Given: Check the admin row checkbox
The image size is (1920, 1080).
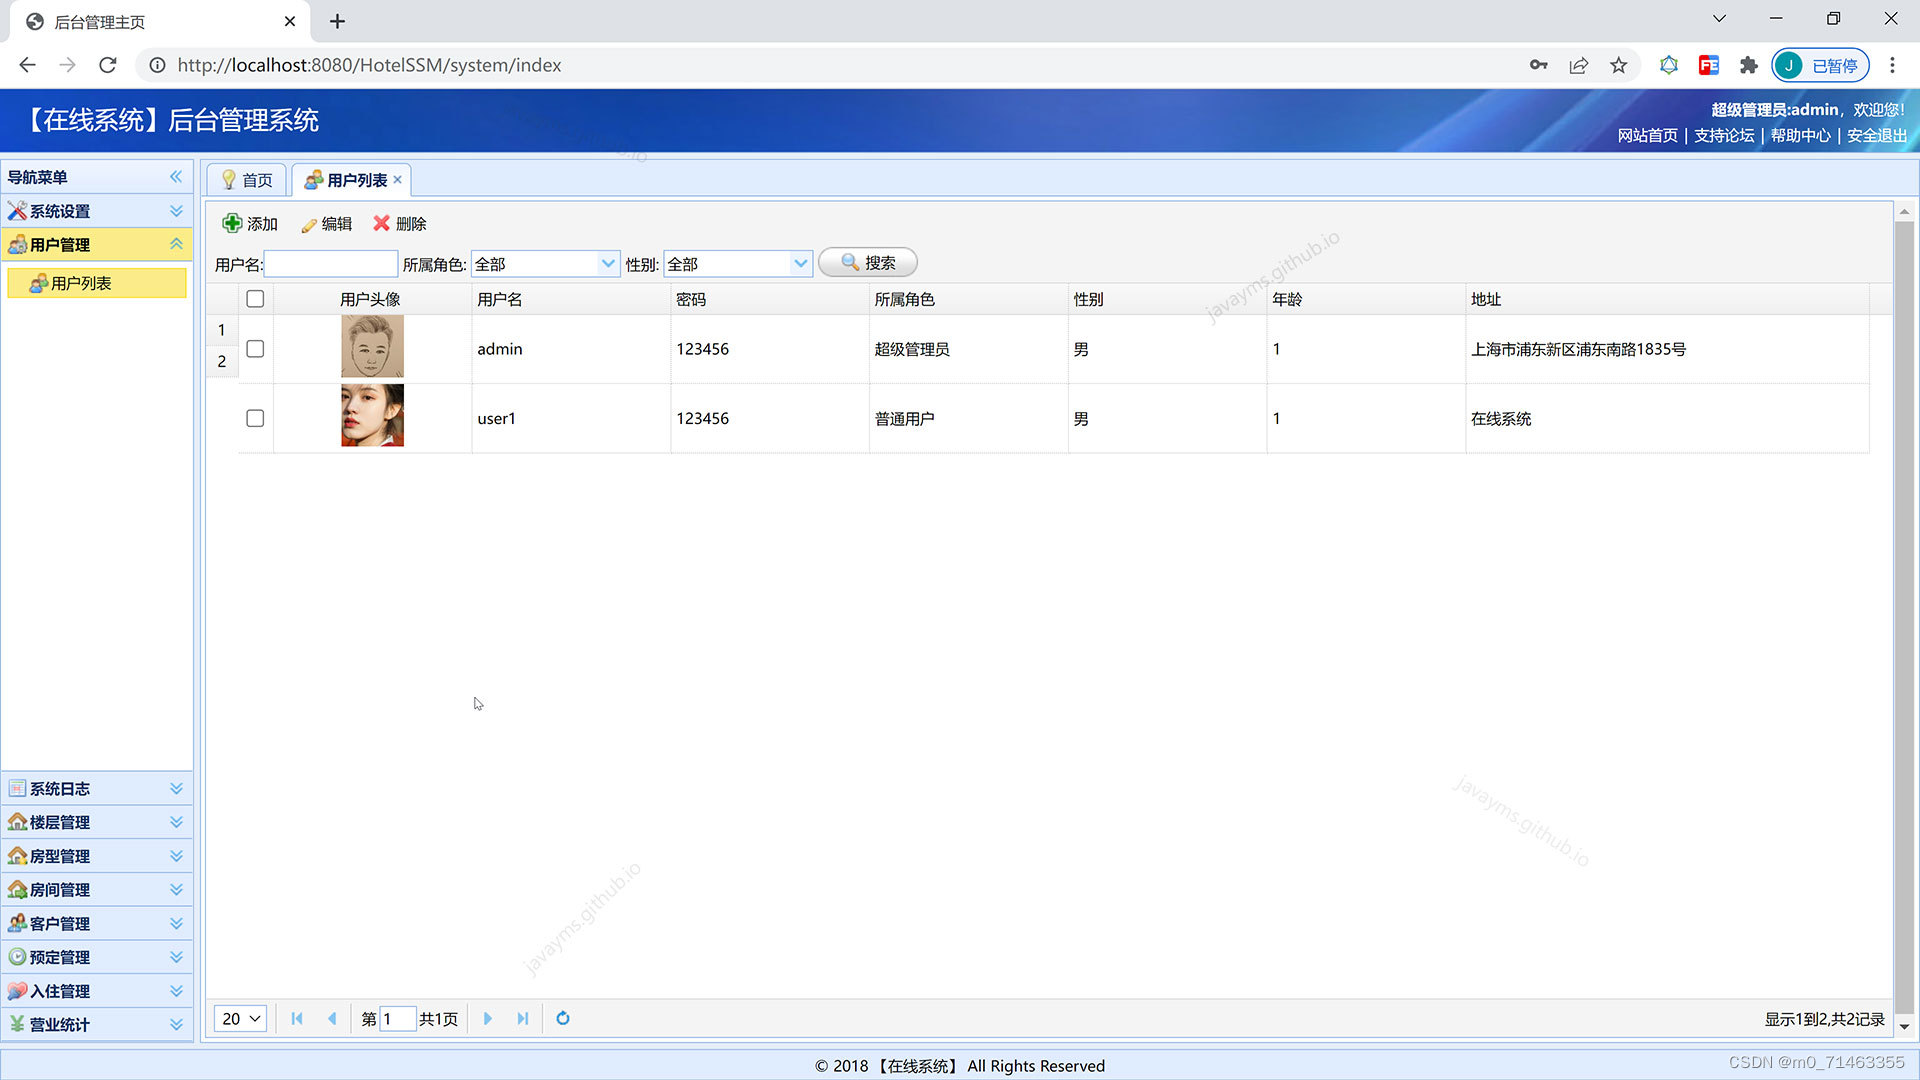Looking at the screenshot, I should pyautogui.click(x=255, y=349).
